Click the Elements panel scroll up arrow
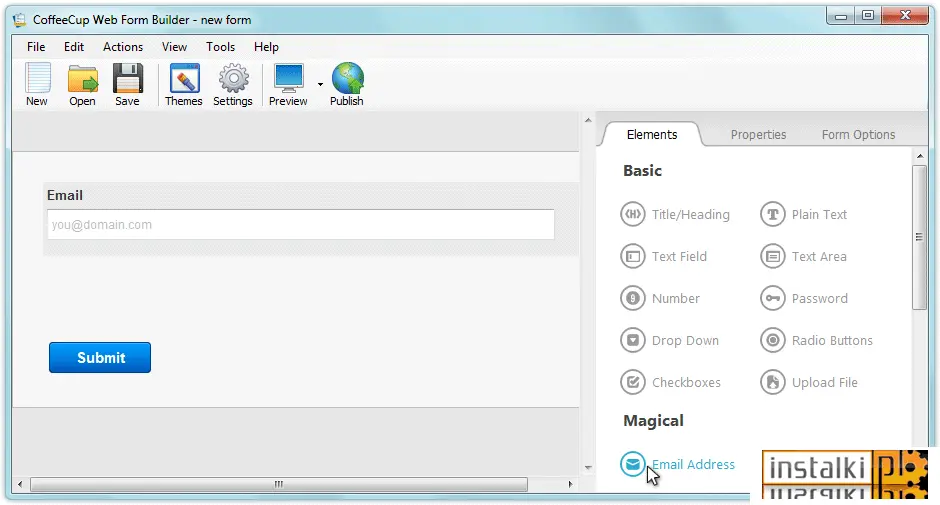Screen dimensions: 940x505 (x=920, y=157)
